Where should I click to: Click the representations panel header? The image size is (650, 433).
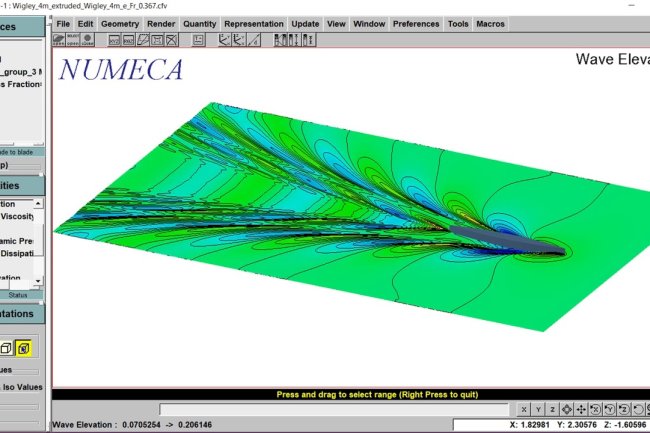pyautogui.click(x=22, y=314)
